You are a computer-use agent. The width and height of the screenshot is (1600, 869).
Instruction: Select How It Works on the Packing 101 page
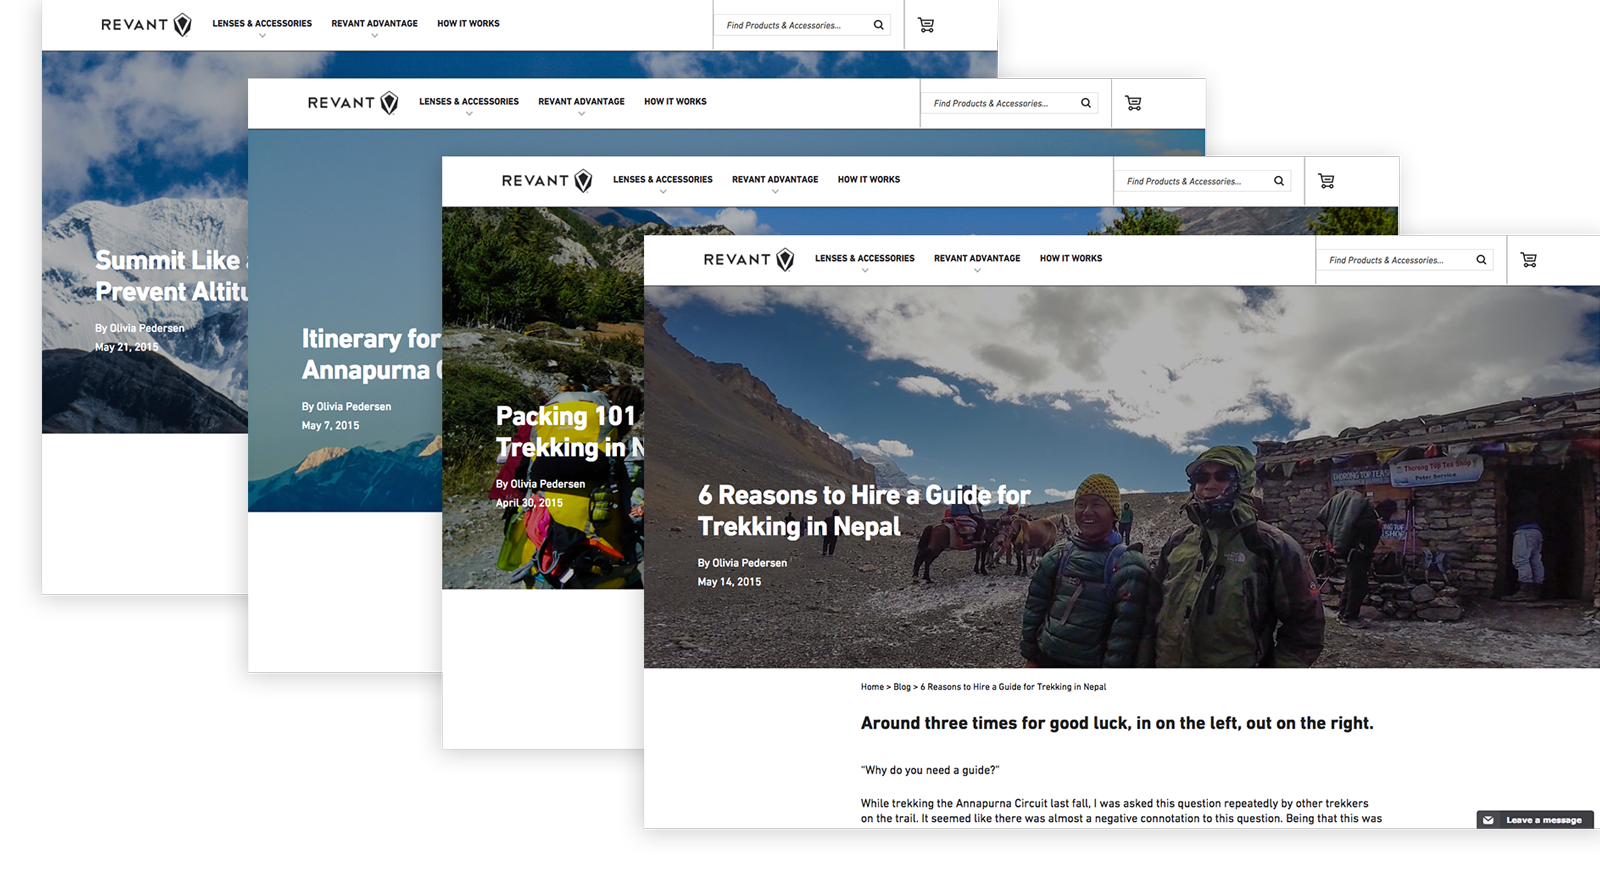click(869, 180)
